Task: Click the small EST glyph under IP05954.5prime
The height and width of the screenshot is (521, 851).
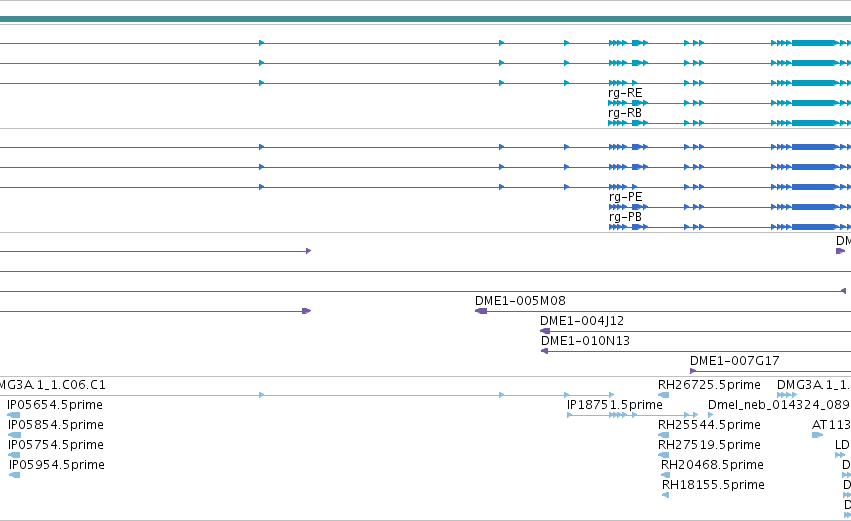Action: tap(15, 475)
